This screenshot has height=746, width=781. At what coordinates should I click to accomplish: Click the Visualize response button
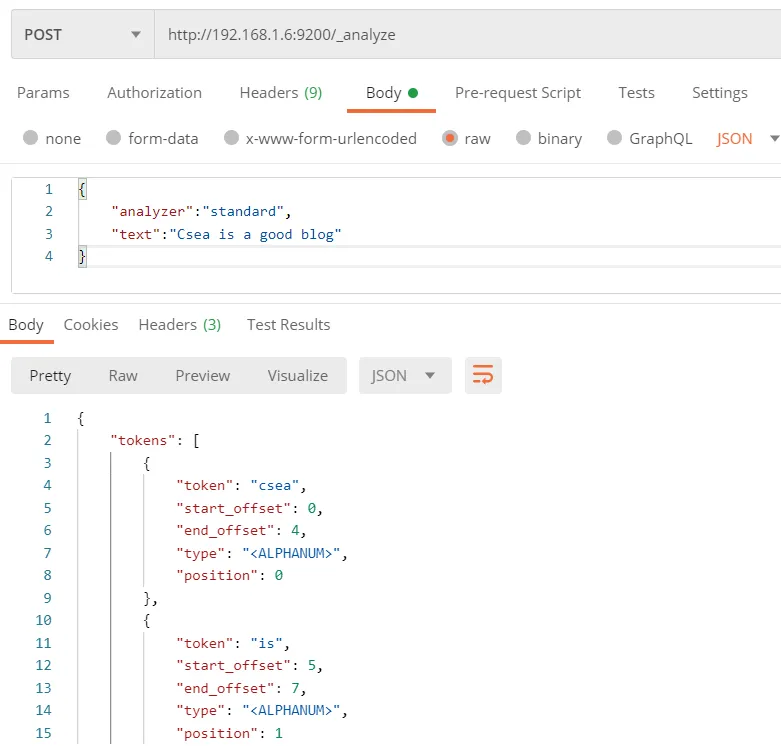tap(297, 376)
